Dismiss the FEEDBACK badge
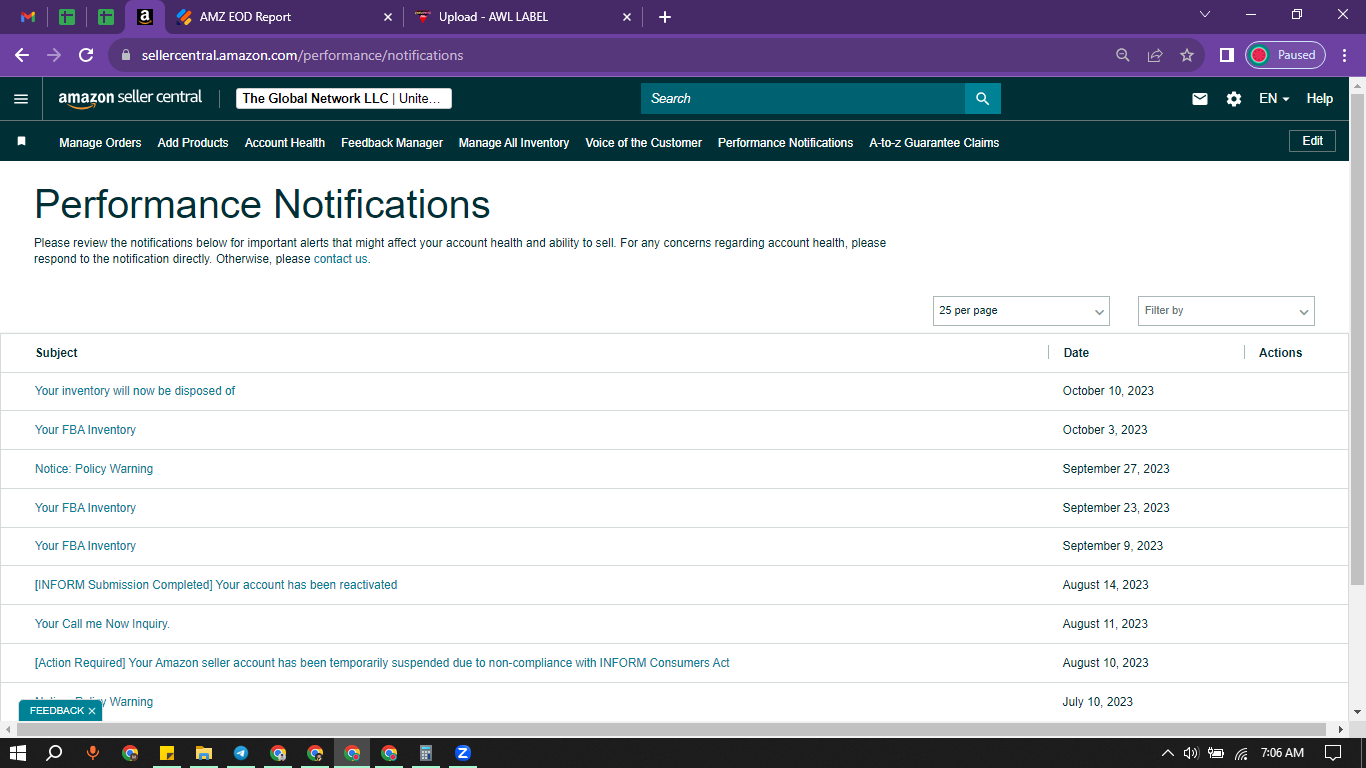The height and width of the screenshot is (768, 1366). (x=92, y=711)
